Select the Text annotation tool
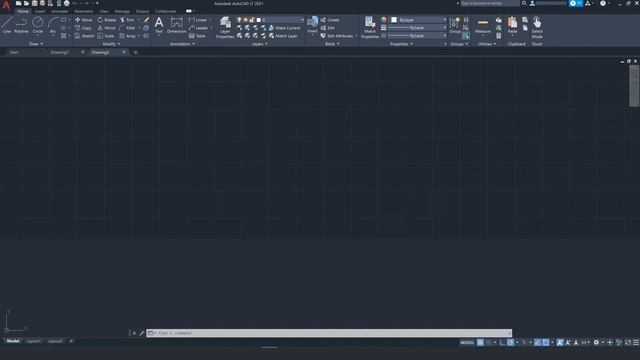Image resolution: width=640 pixels, height=360 pixels. coord(159,24)
